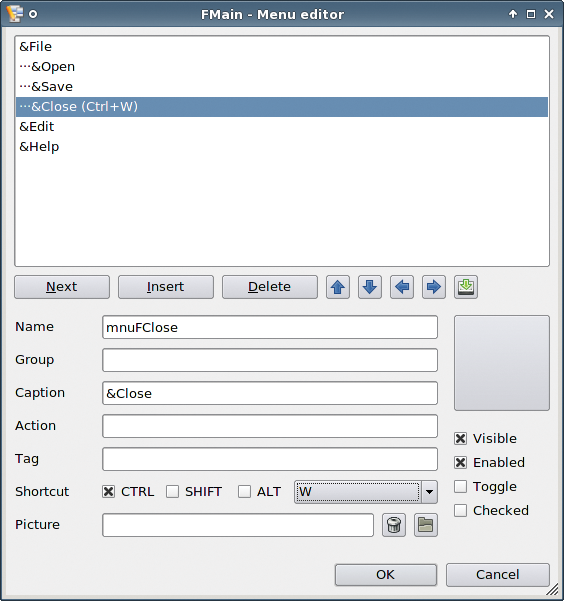Browse for a picture with the folder icon
The height and width of the screenshot is (601, 564).
coord(426,525)
